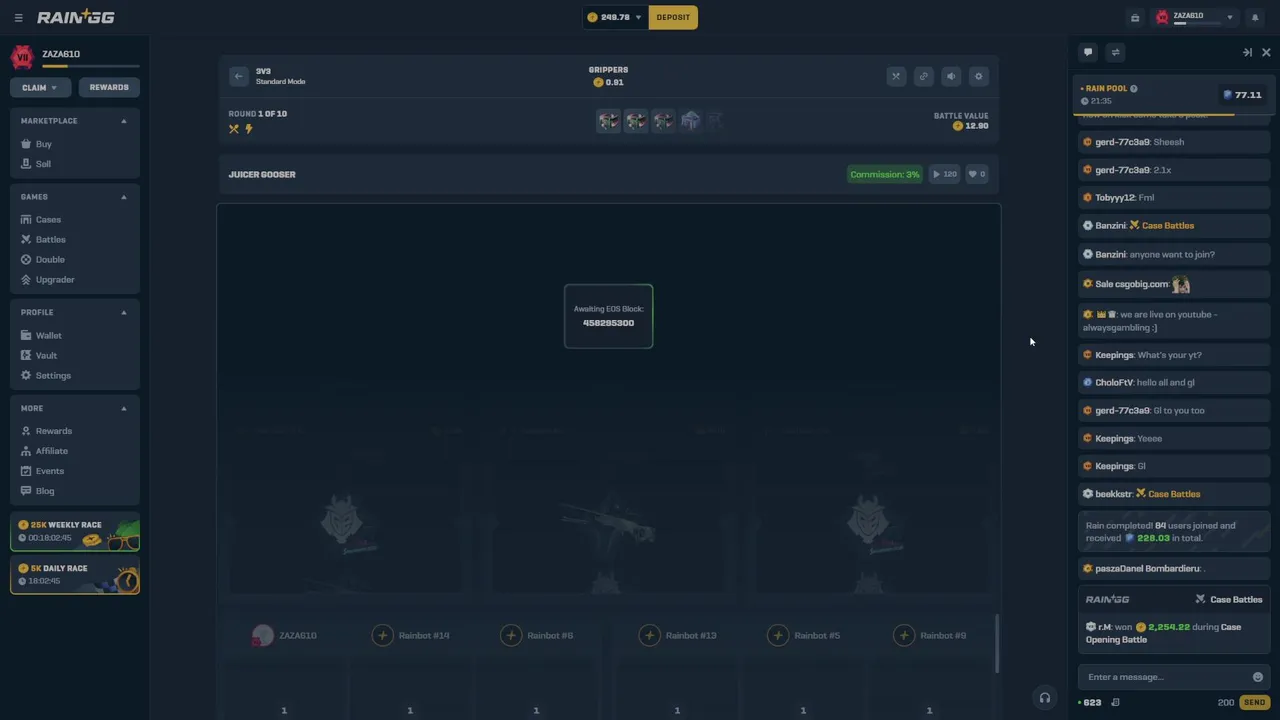Screen dimensions: 1280x720
Task: Click the ZAZA610 player slot in the battle
Action: point(284,636)
